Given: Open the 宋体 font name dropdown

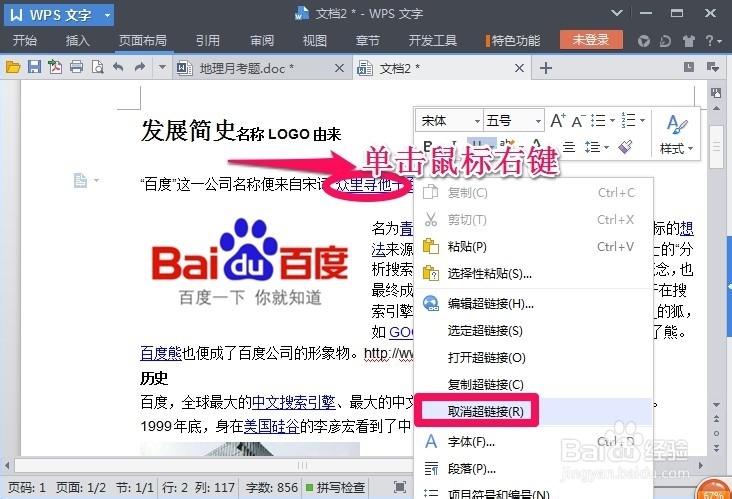Looking at the screenshot, I should pos(477,121).
